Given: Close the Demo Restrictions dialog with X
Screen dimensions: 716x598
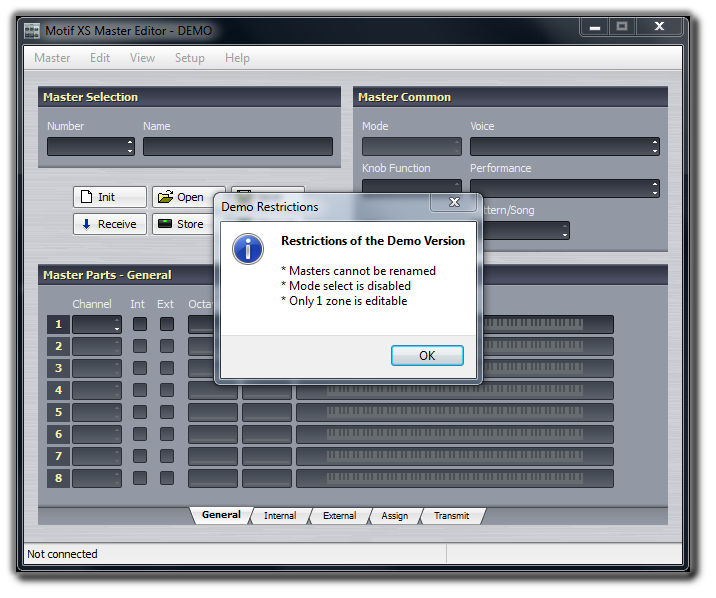Looking at the screenshot, I should tap(454, 202).
